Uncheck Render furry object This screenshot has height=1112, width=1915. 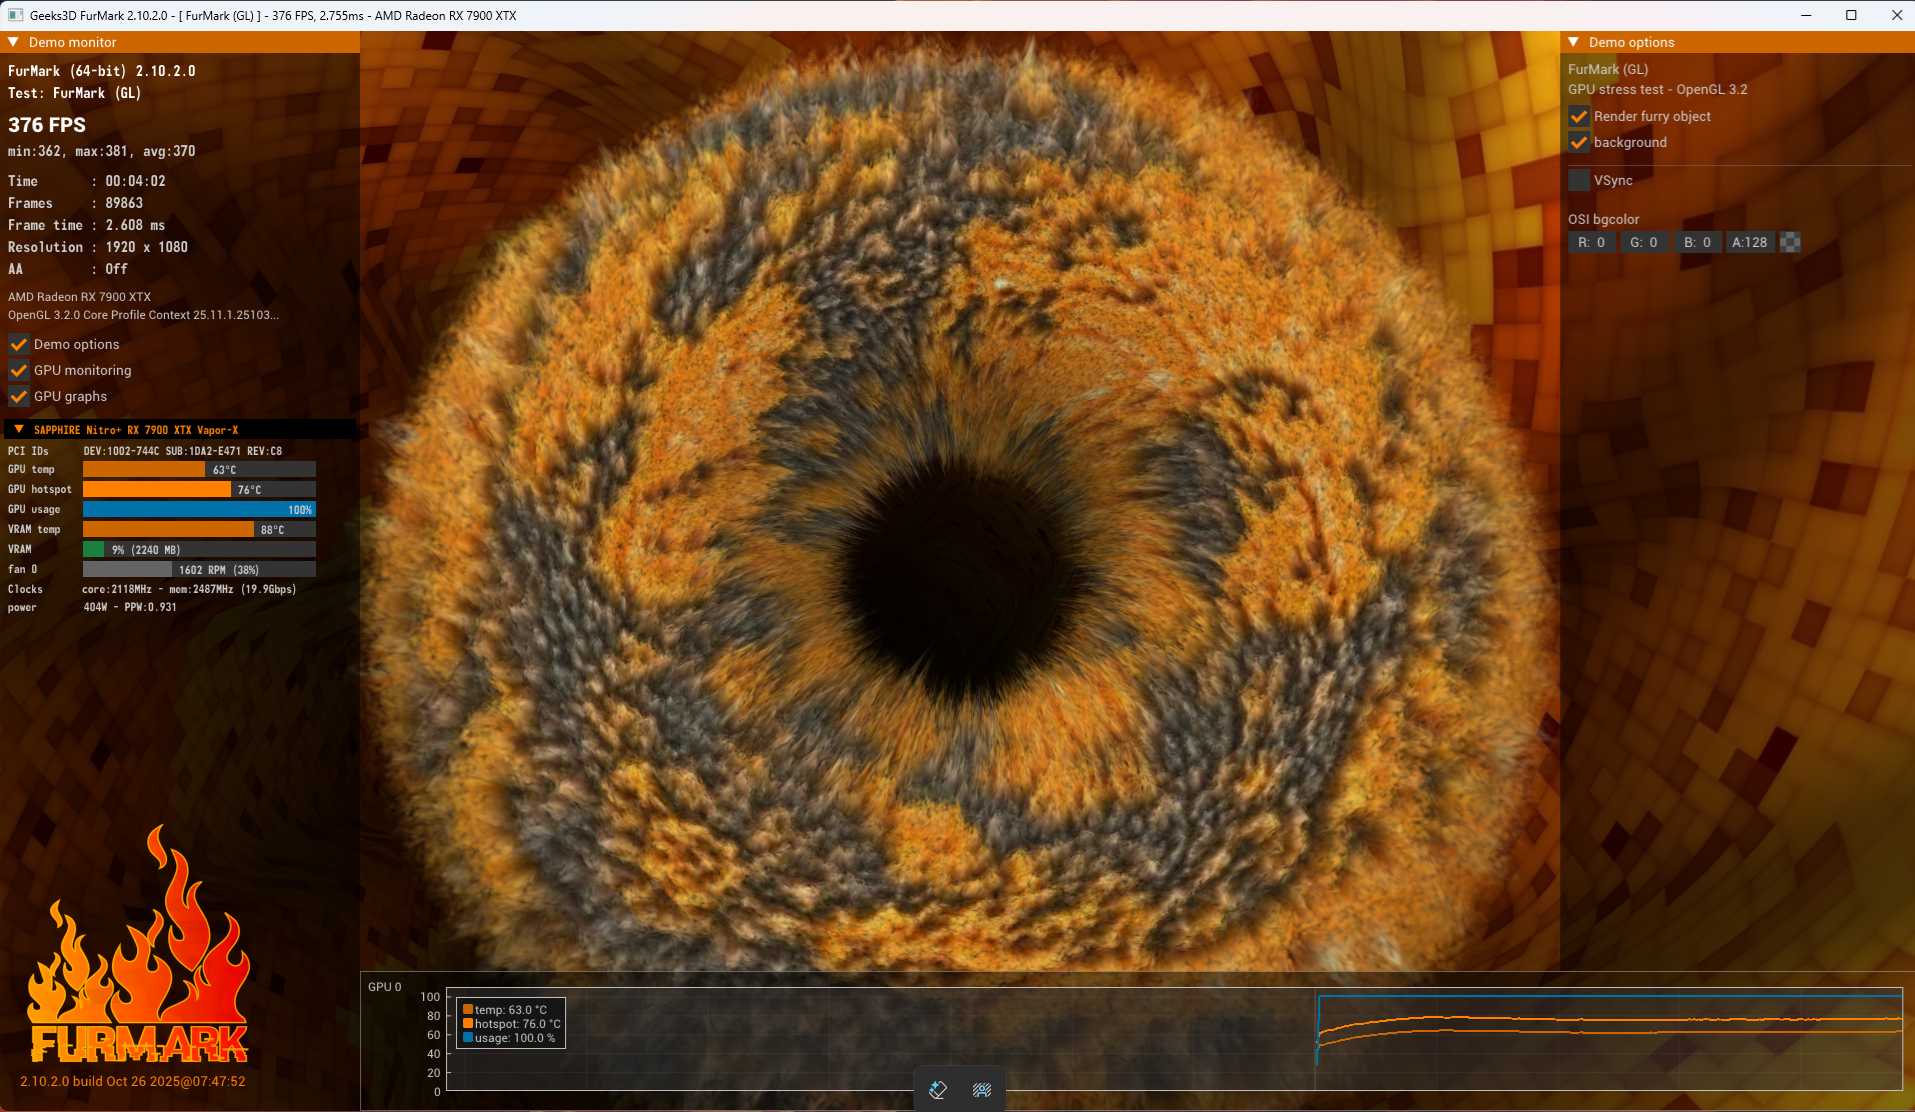coord(1579,116)
